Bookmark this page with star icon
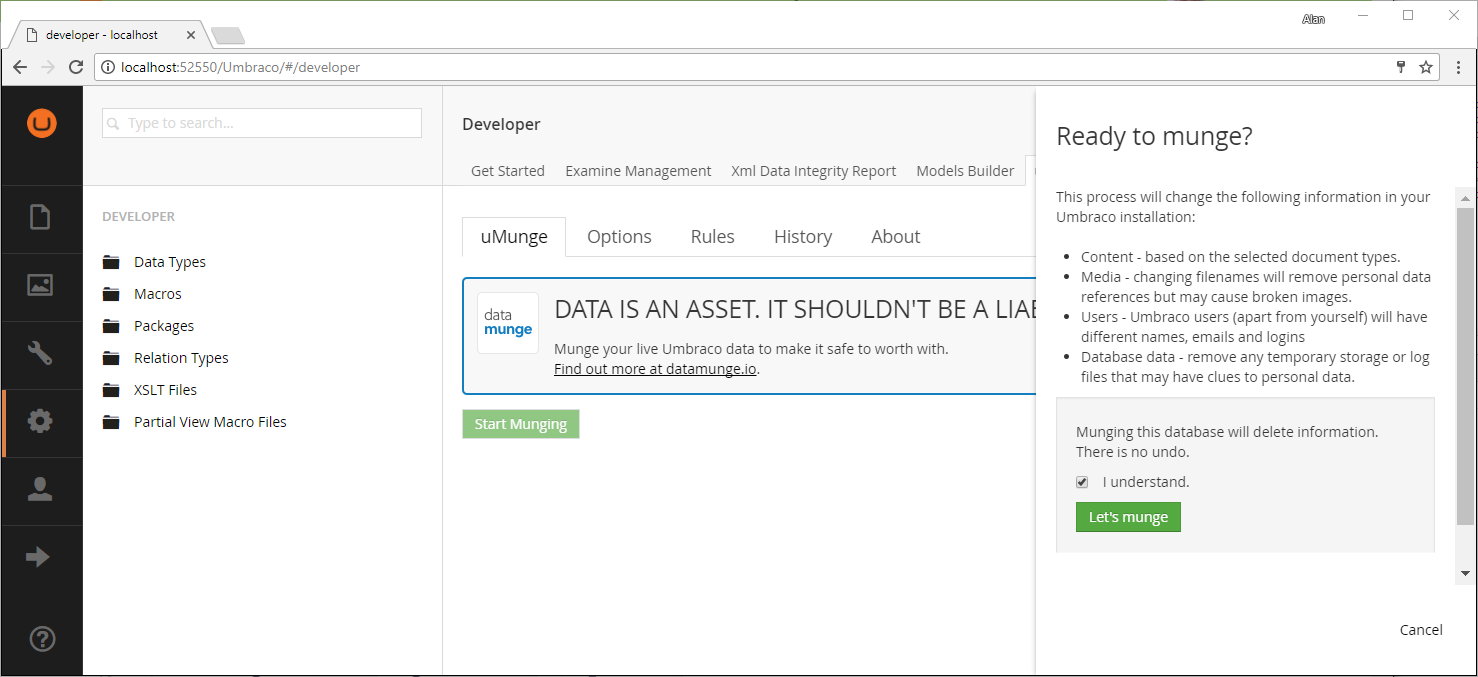Screen dimensions: 1478x677 (x=1426, y=67)
